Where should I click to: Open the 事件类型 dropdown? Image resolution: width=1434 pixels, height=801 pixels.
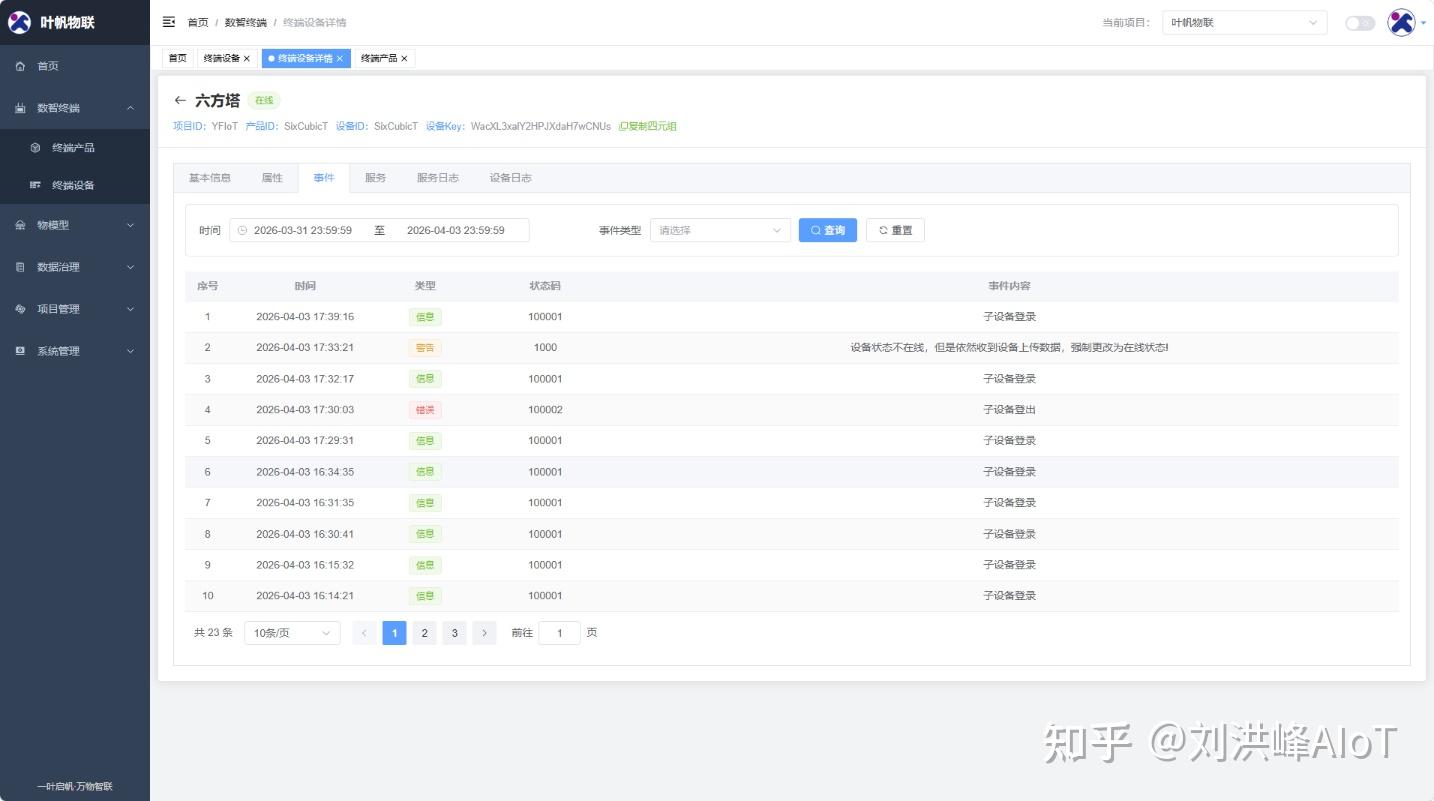(x=720, y=231)
